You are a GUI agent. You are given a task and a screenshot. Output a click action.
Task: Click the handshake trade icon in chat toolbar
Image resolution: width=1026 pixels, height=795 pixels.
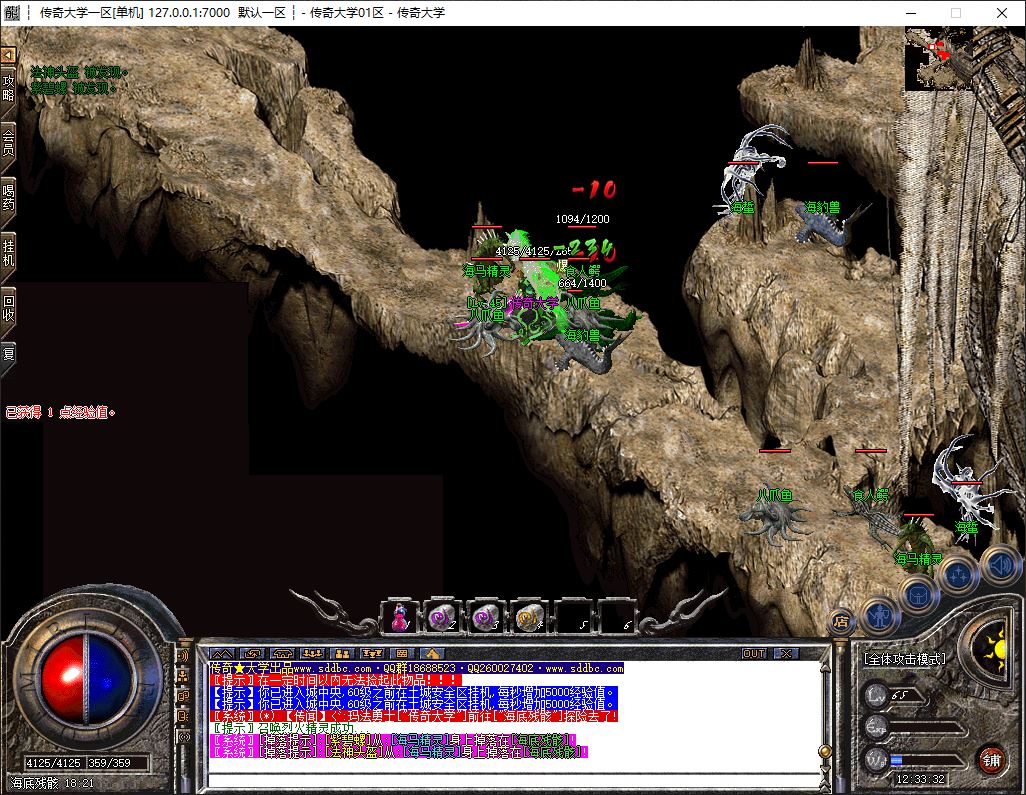pos(252,653)
